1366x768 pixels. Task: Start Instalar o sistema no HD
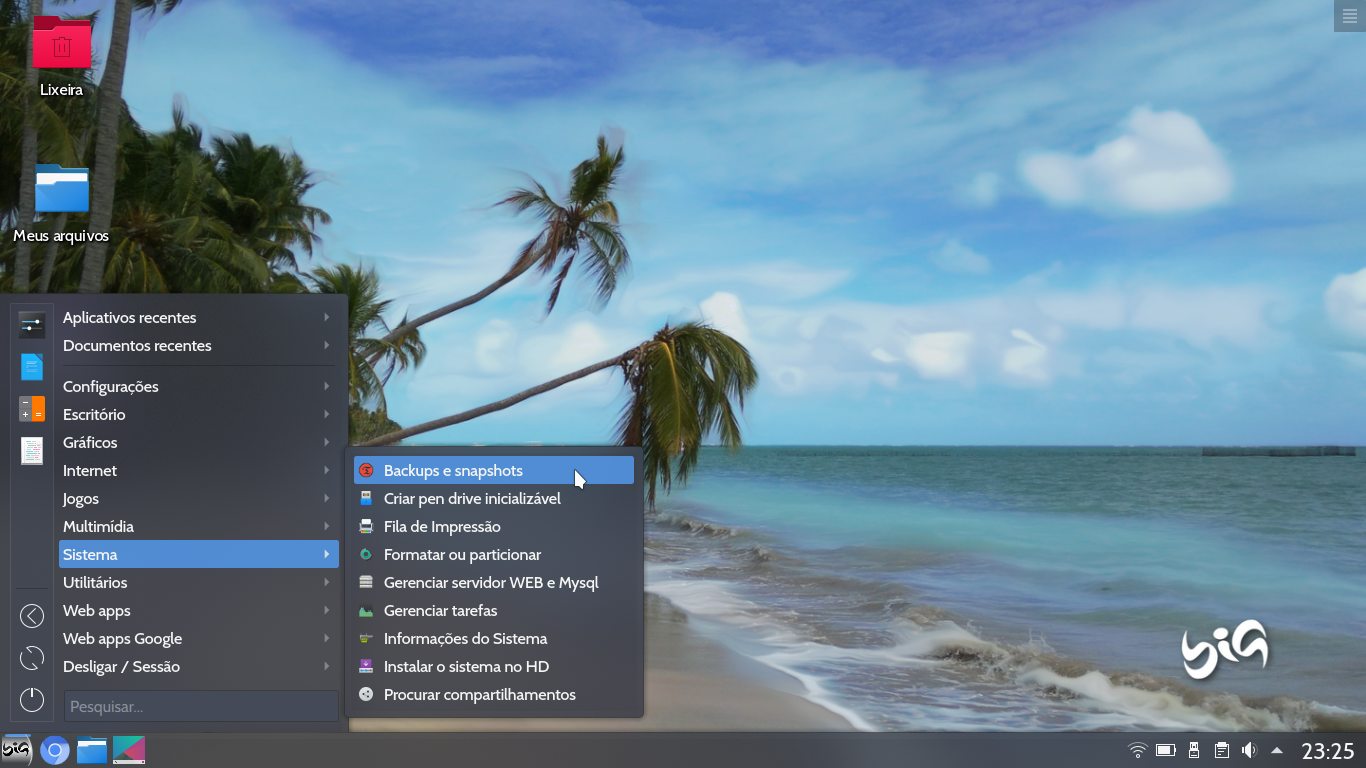[x=494, y=666]
